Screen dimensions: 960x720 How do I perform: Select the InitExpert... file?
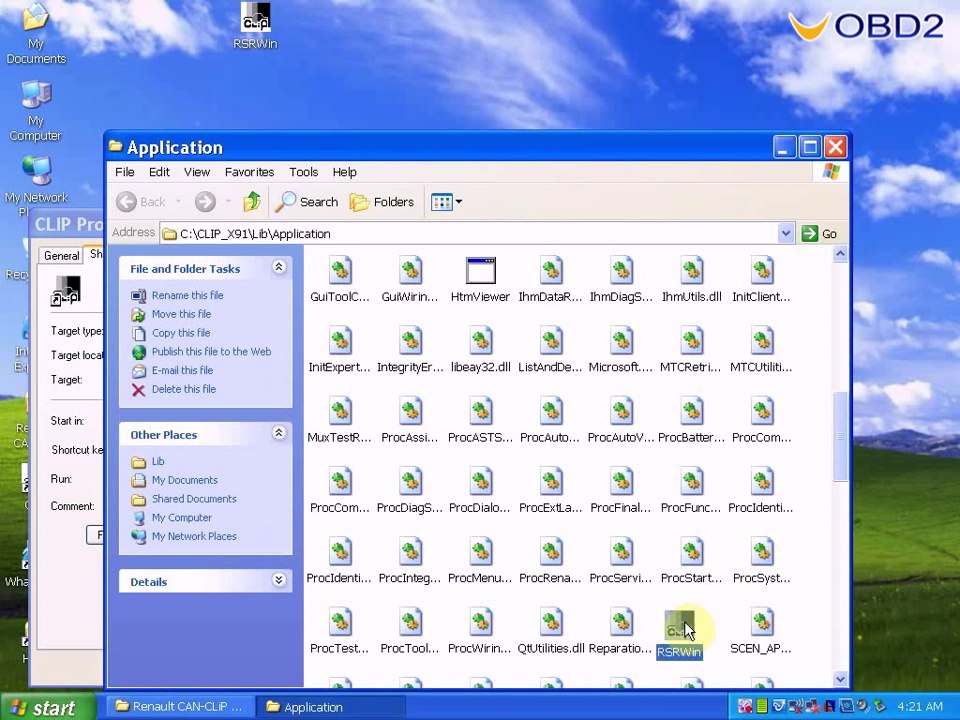coord(339,350)
